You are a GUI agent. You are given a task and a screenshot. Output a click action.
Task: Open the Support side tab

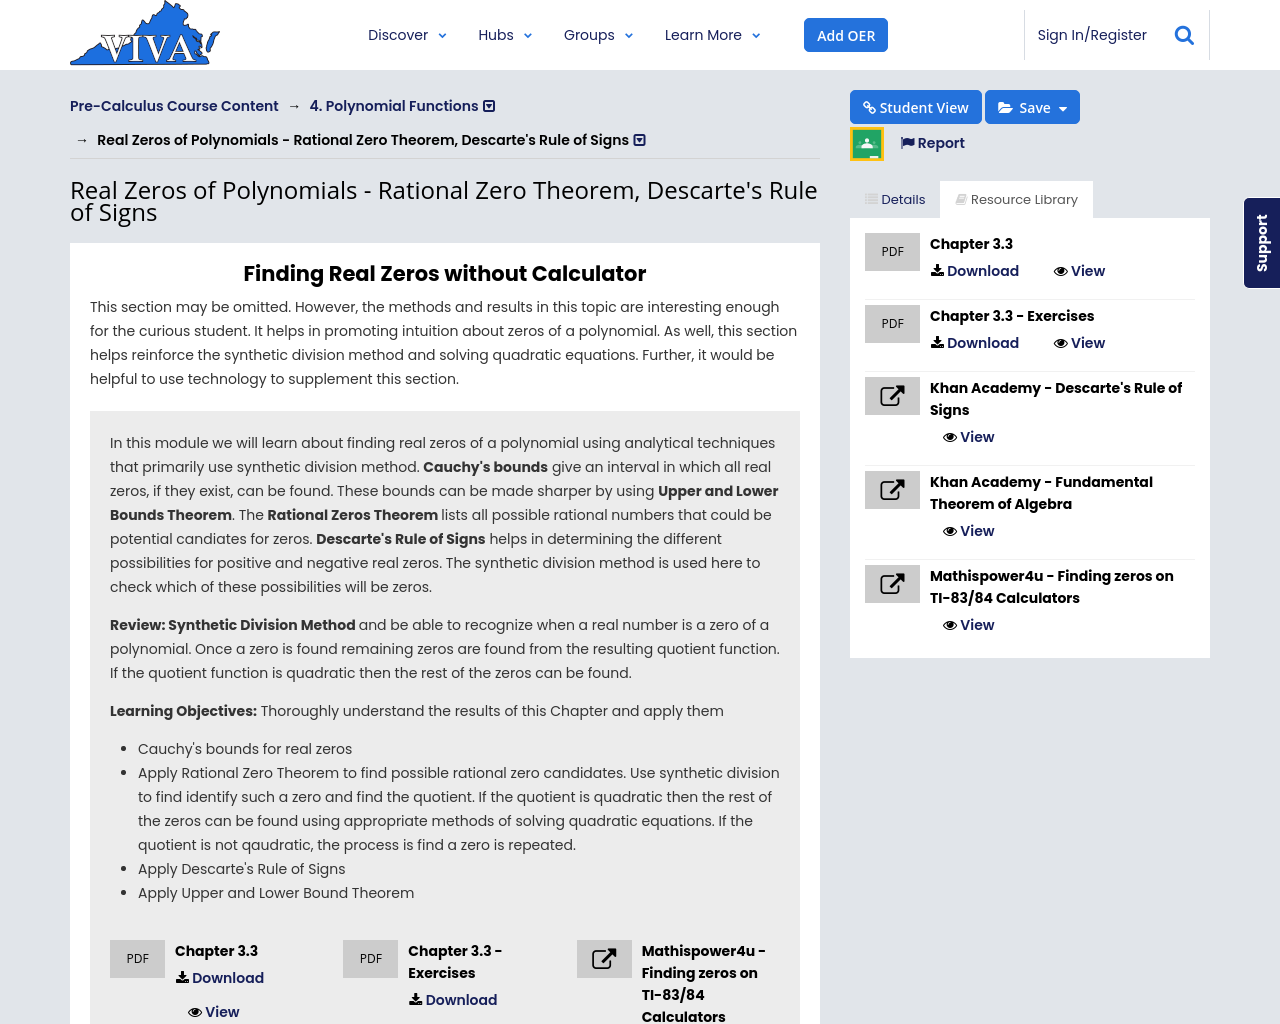click(x=1261, y=243)
